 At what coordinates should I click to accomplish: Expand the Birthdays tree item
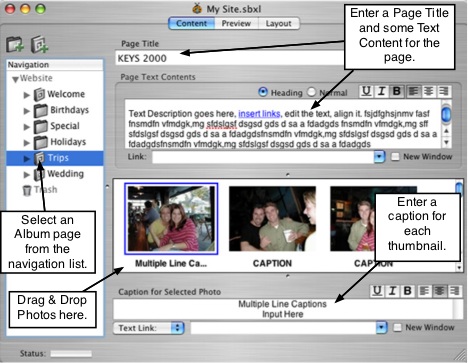coord(27,111)
